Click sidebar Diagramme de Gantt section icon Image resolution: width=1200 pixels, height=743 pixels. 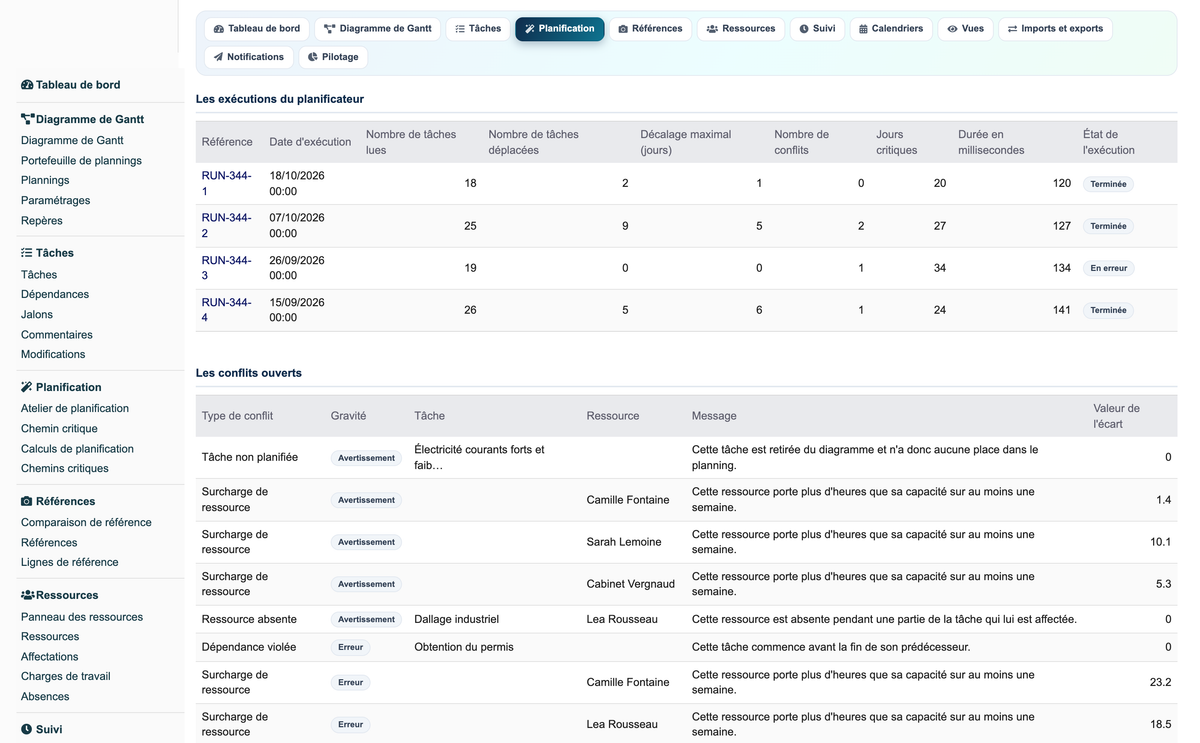27,119
